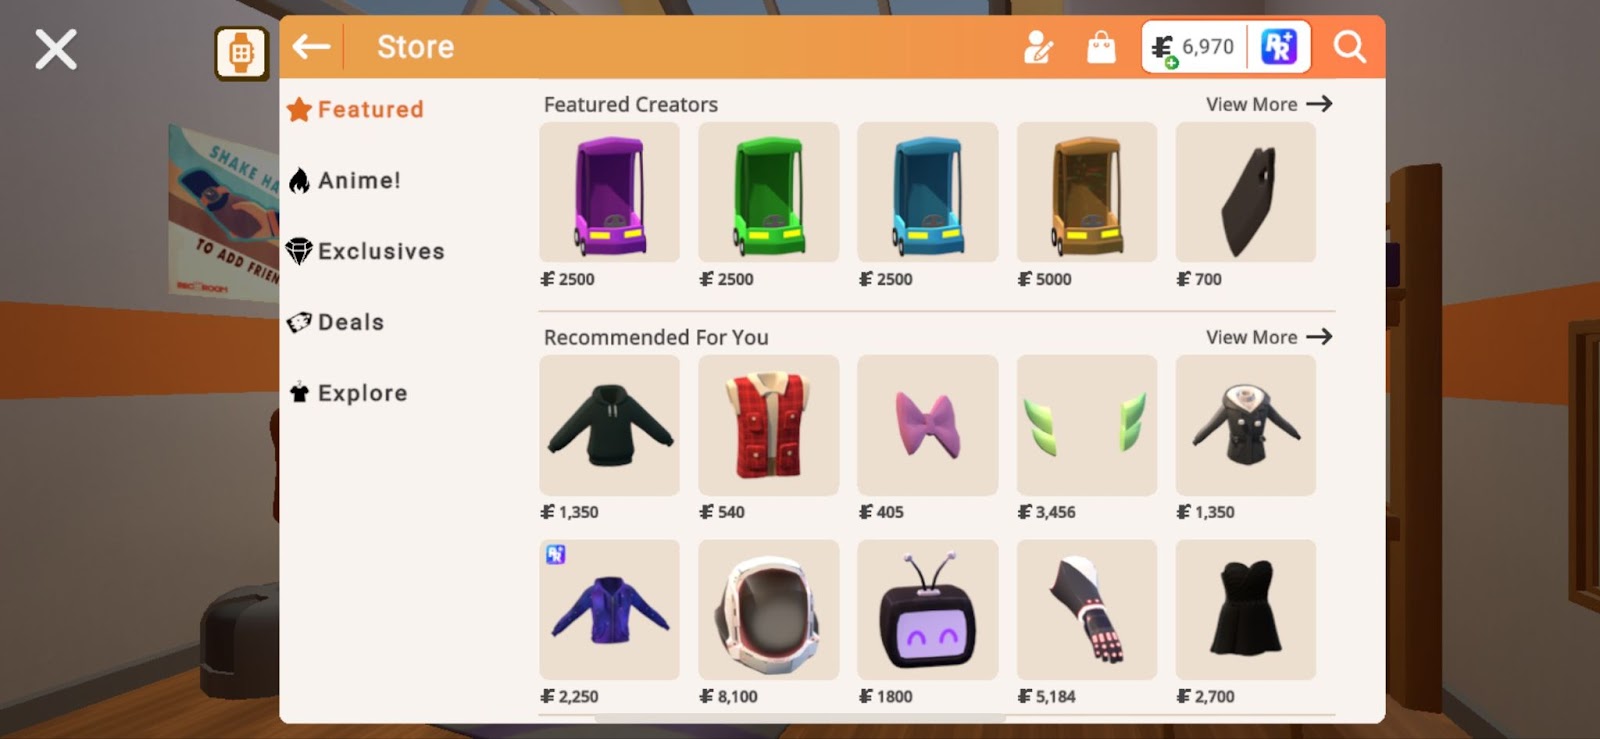
Task: View More Recommended For You items
Action: coord(1269,337)
